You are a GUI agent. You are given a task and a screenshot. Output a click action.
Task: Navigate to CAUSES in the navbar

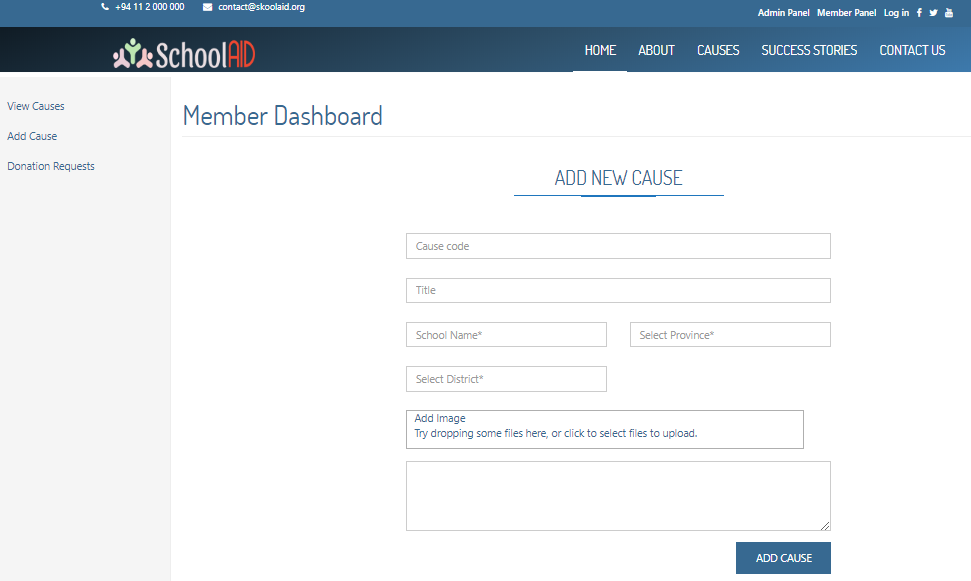[718, 50]
